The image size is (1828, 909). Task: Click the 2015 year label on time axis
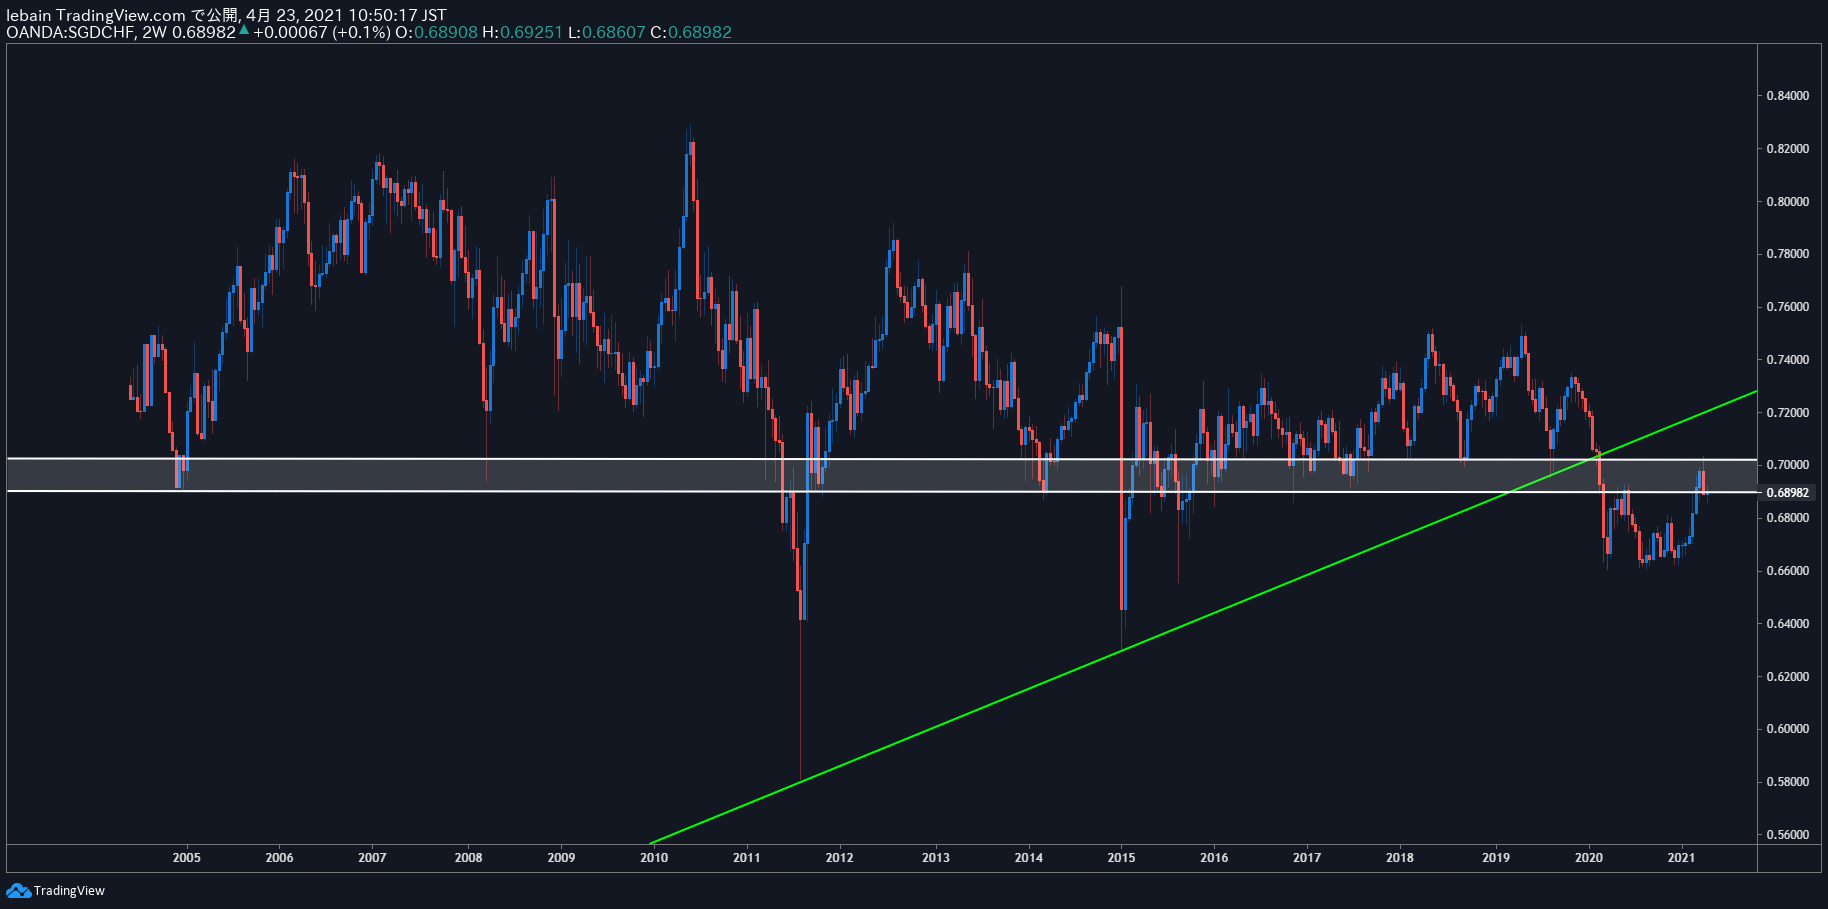point(1122,857)
